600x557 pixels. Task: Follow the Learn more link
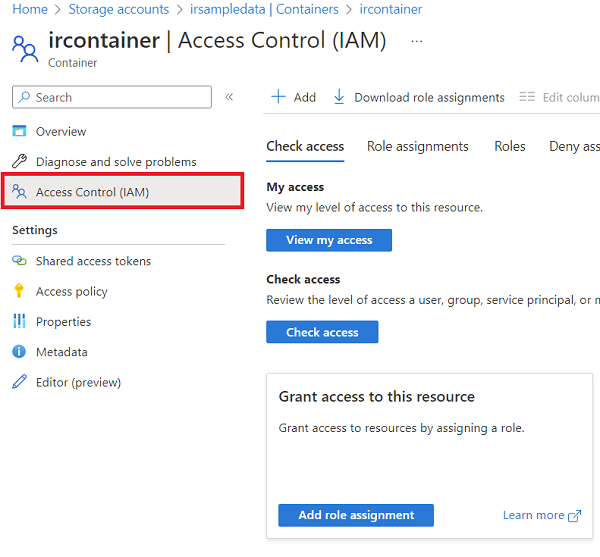coord(533,515)
